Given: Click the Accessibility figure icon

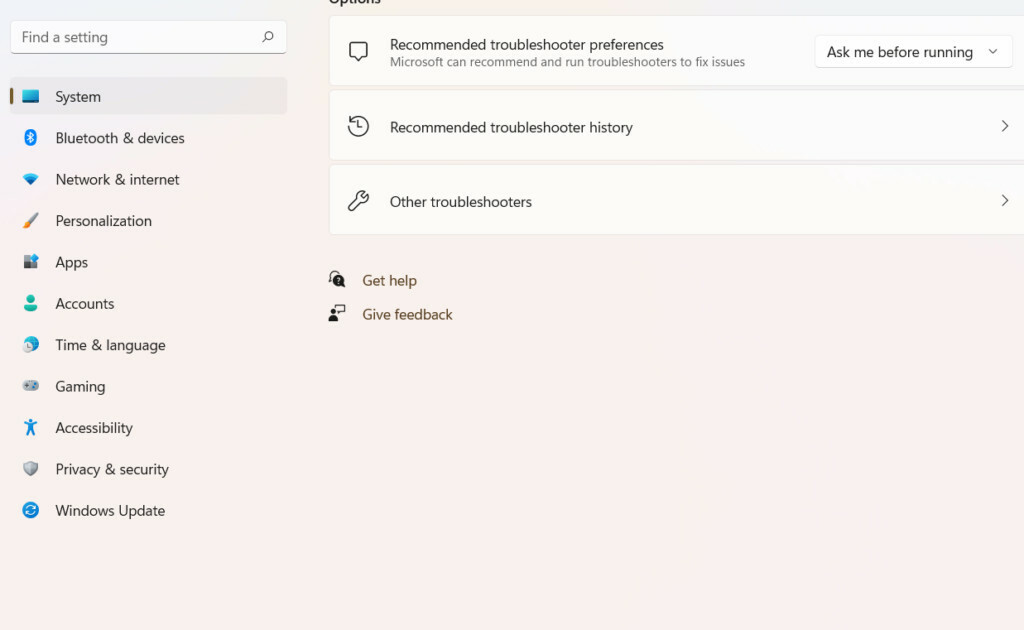Looking at the screenshot, I should pos(31,428).
